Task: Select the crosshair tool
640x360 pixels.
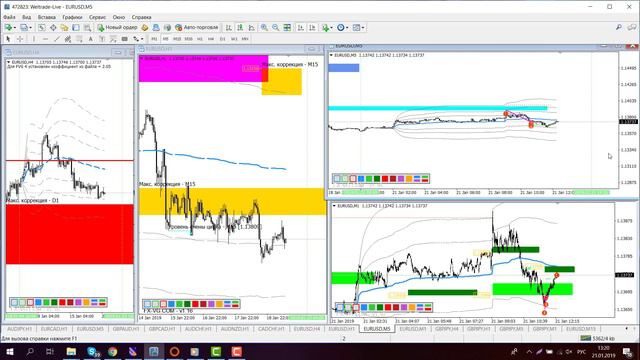Action: click(20, 39)
